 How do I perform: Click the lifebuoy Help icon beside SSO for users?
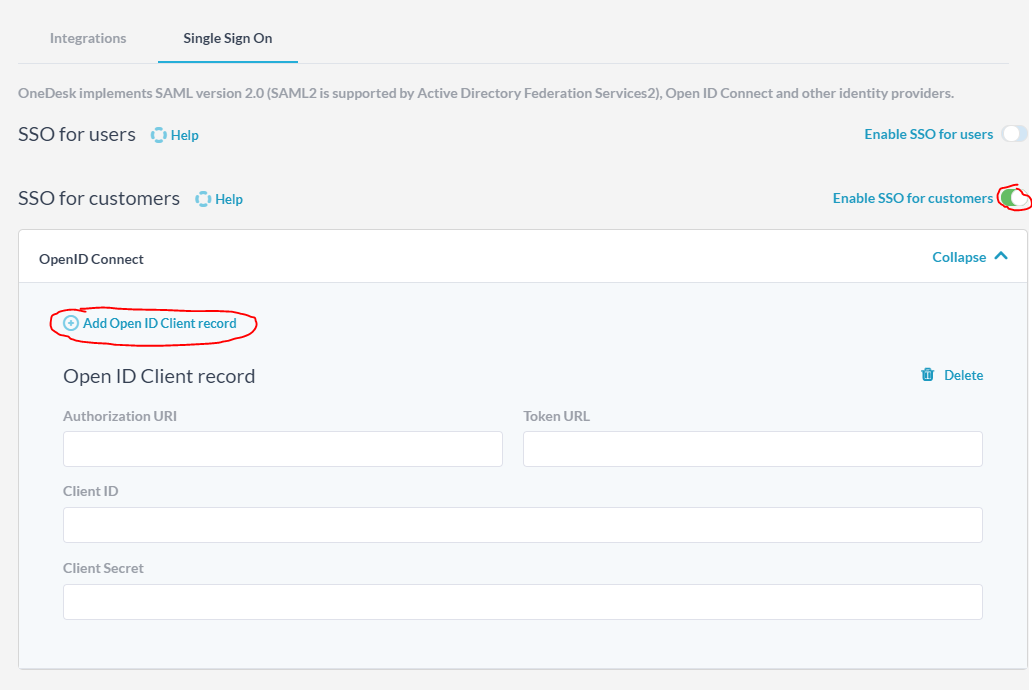click(158, 135)
